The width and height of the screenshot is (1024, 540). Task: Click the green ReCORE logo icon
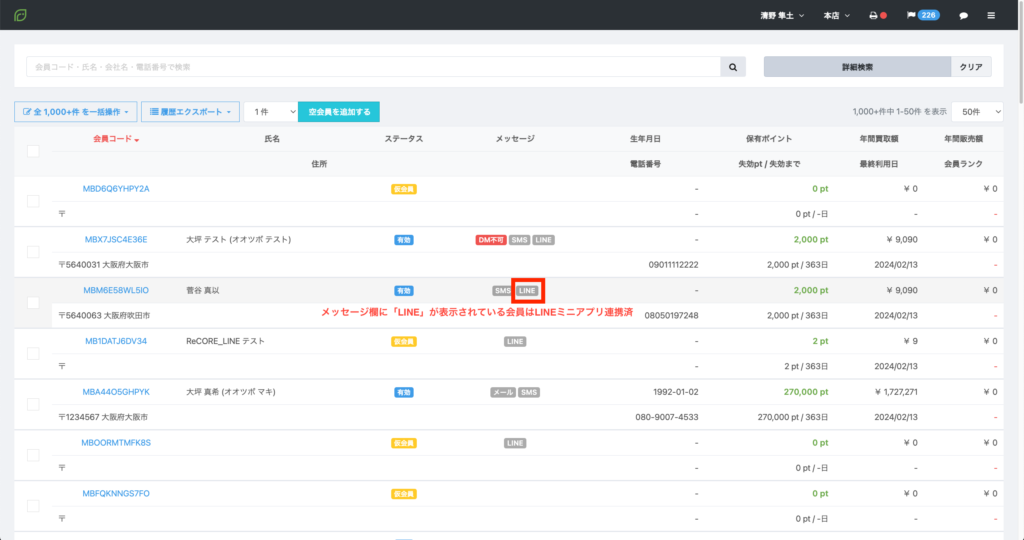(x=20, y=15)
